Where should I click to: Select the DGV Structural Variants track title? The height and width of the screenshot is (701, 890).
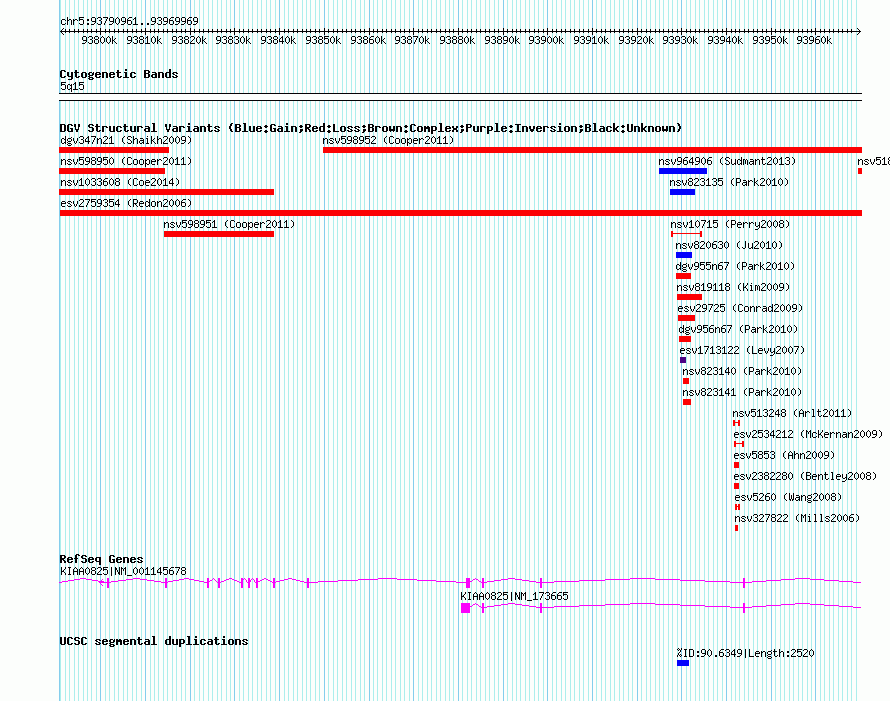pos(371,128)
